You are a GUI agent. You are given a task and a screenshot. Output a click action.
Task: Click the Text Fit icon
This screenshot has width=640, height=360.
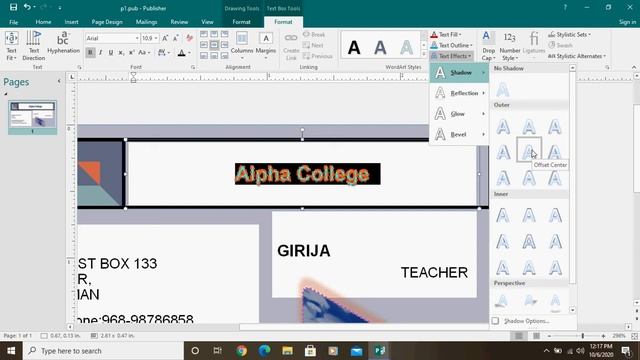(11, 46)
